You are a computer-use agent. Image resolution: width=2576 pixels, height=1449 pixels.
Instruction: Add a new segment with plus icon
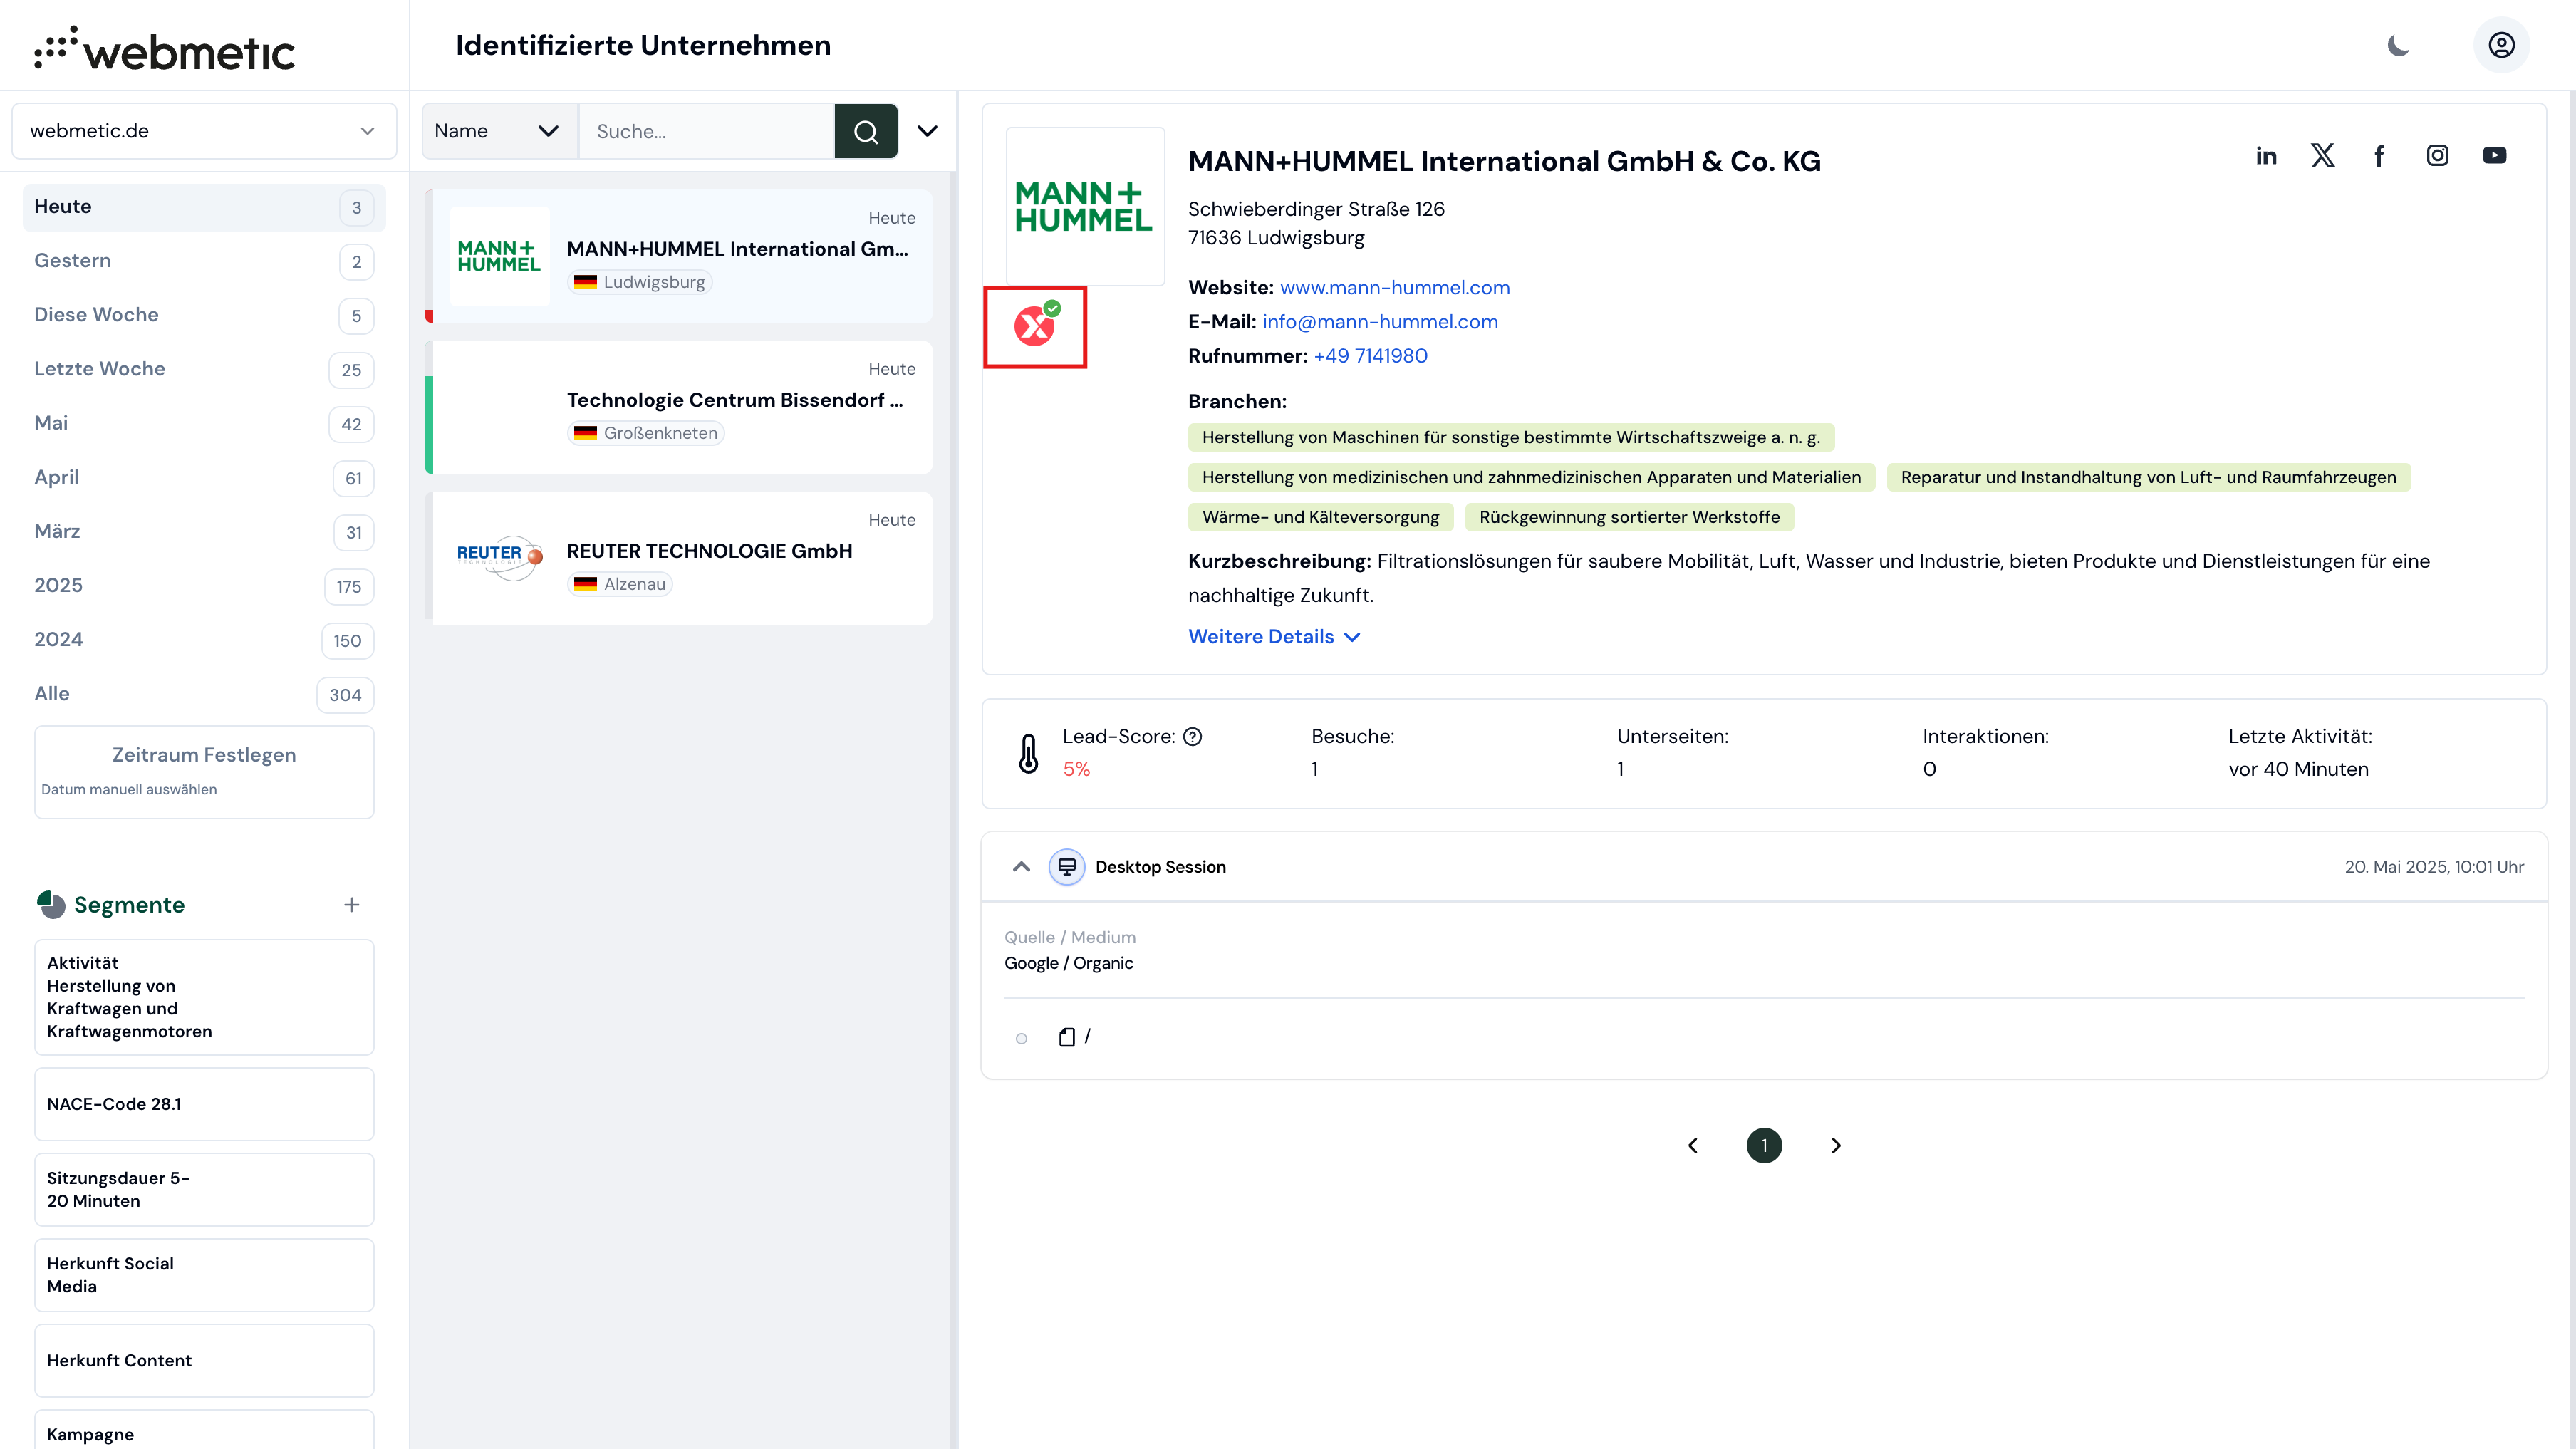(352, 905)
